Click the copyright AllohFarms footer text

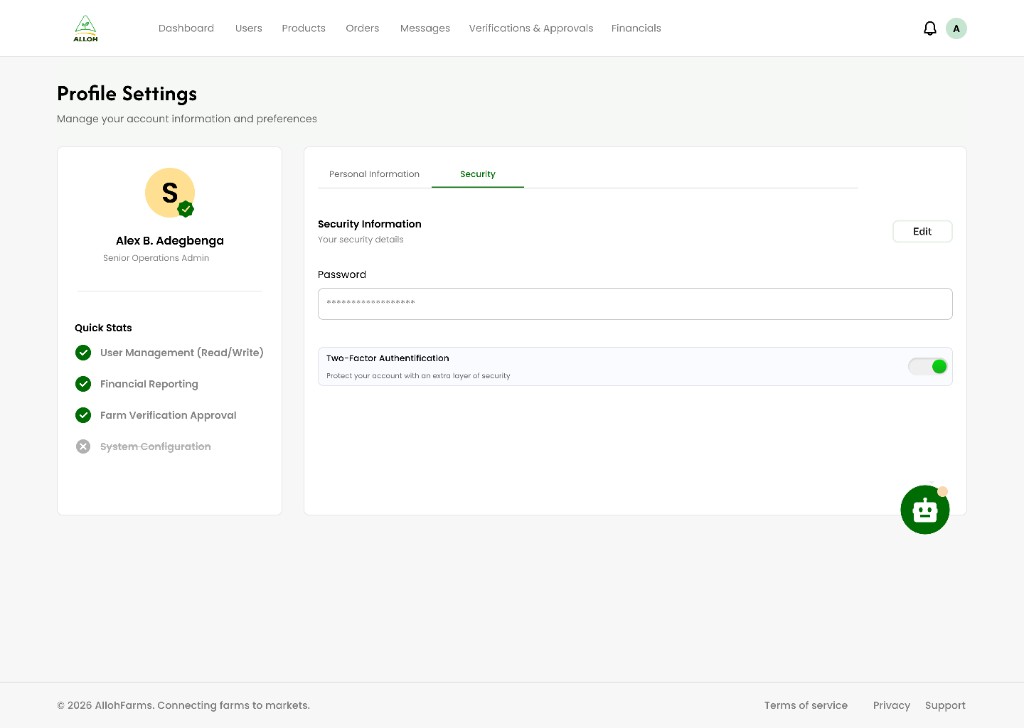click(x=184, y=705)
